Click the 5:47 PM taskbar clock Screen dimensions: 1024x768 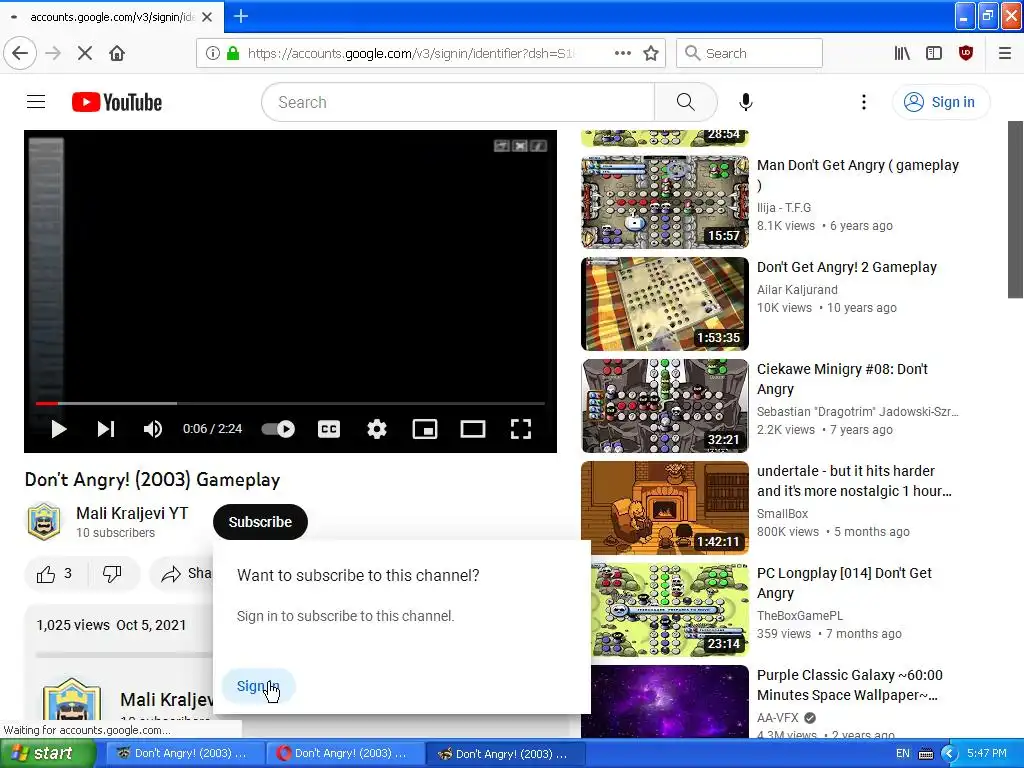tap(986, 753)
